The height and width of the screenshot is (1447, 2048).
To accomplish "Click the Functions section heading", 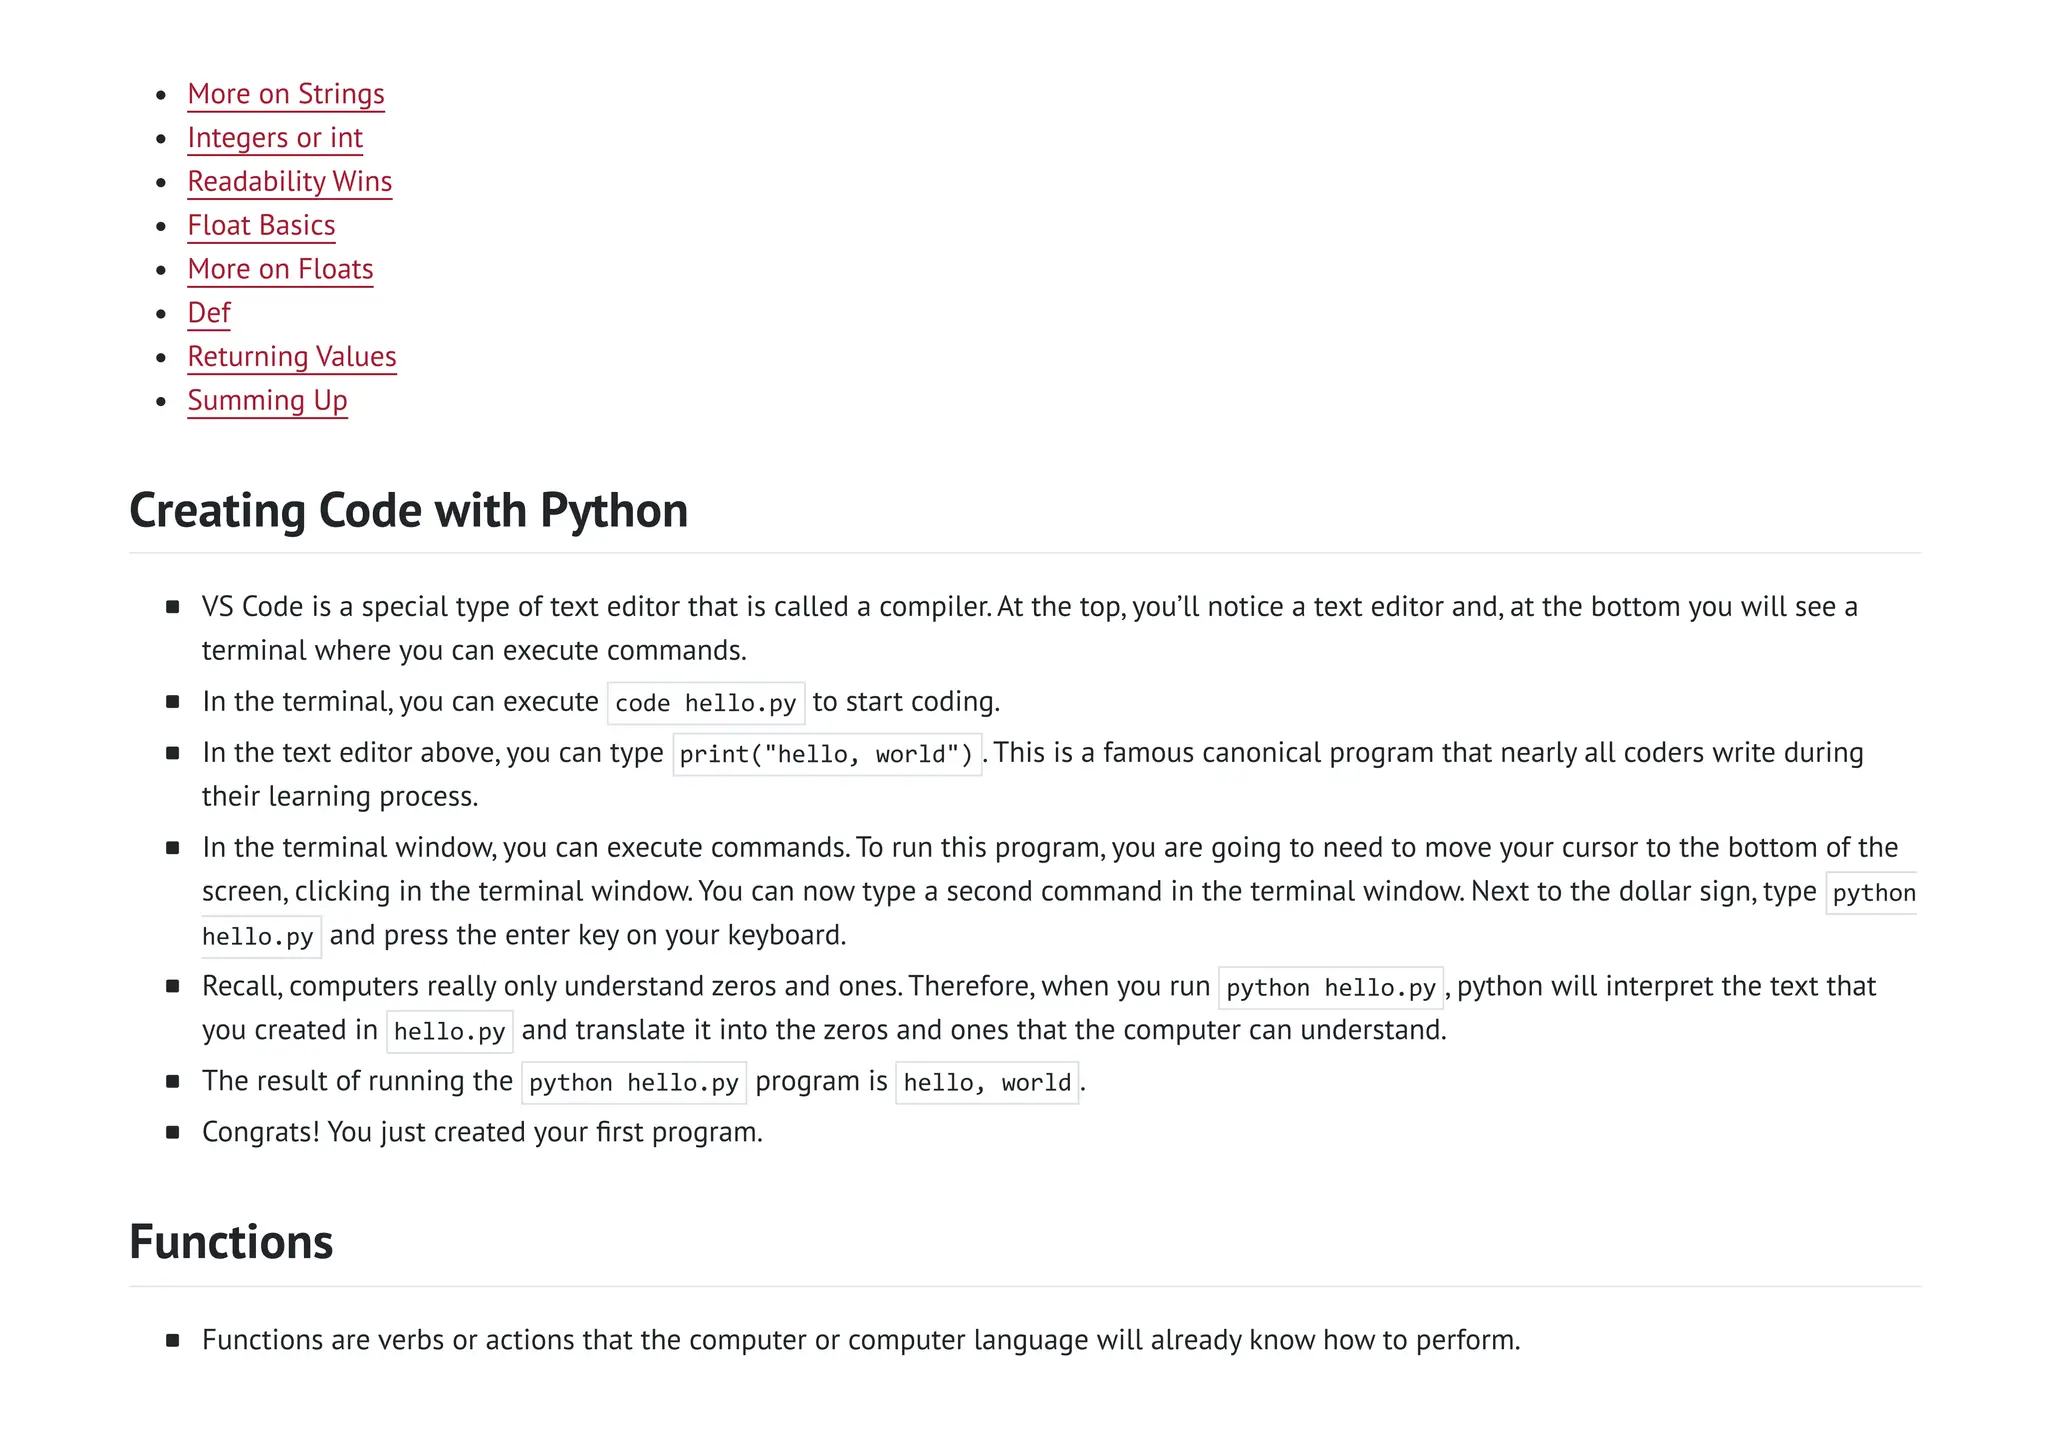I will click(x=231, y=1242).
